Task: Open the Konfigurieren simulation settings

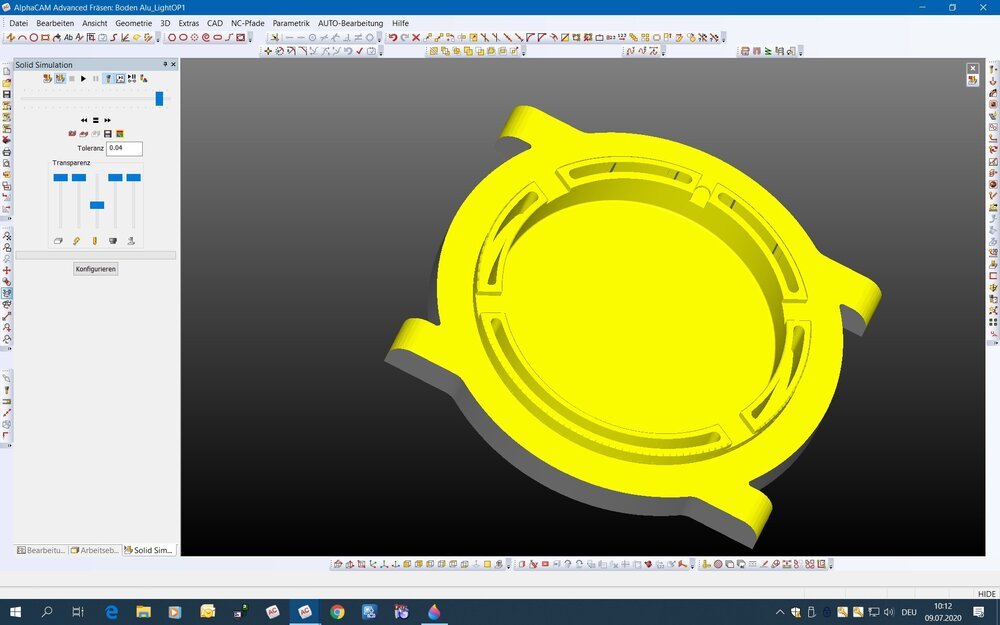Action: click(x=95, y=268)
